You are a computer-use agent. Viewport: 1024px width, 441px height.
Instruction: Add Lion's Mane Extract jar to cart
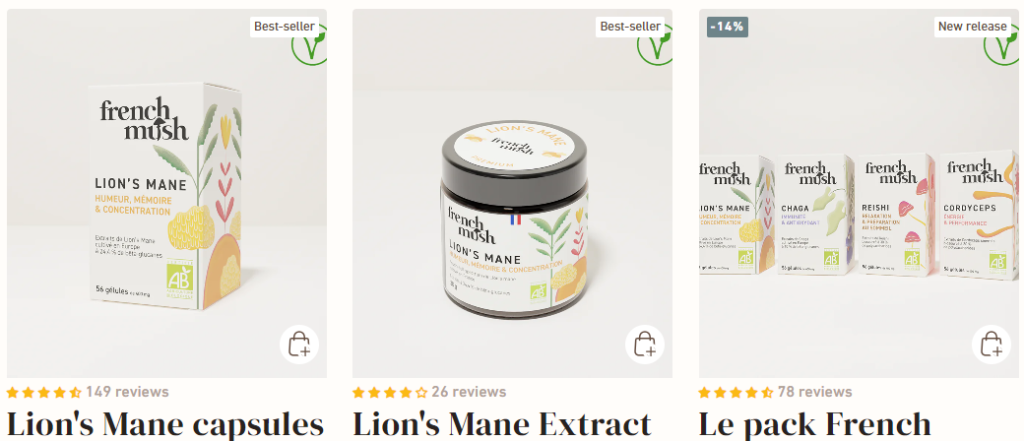[x=645, y=344]
